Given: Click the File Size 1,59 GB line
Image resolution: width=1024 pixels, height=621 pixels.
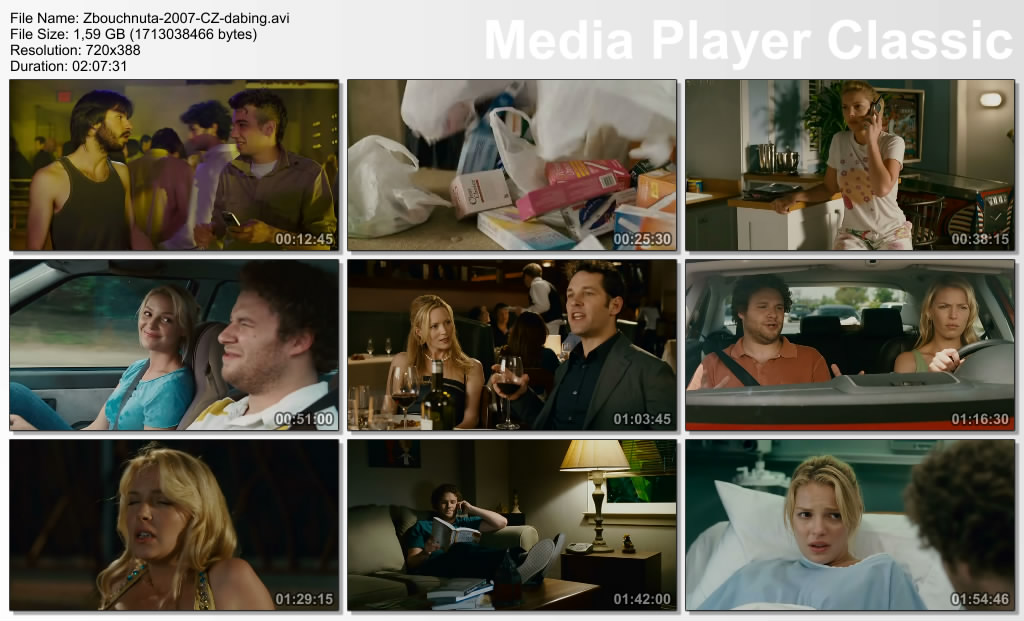Looking at the screenshot, I should [x=133, y=34].
